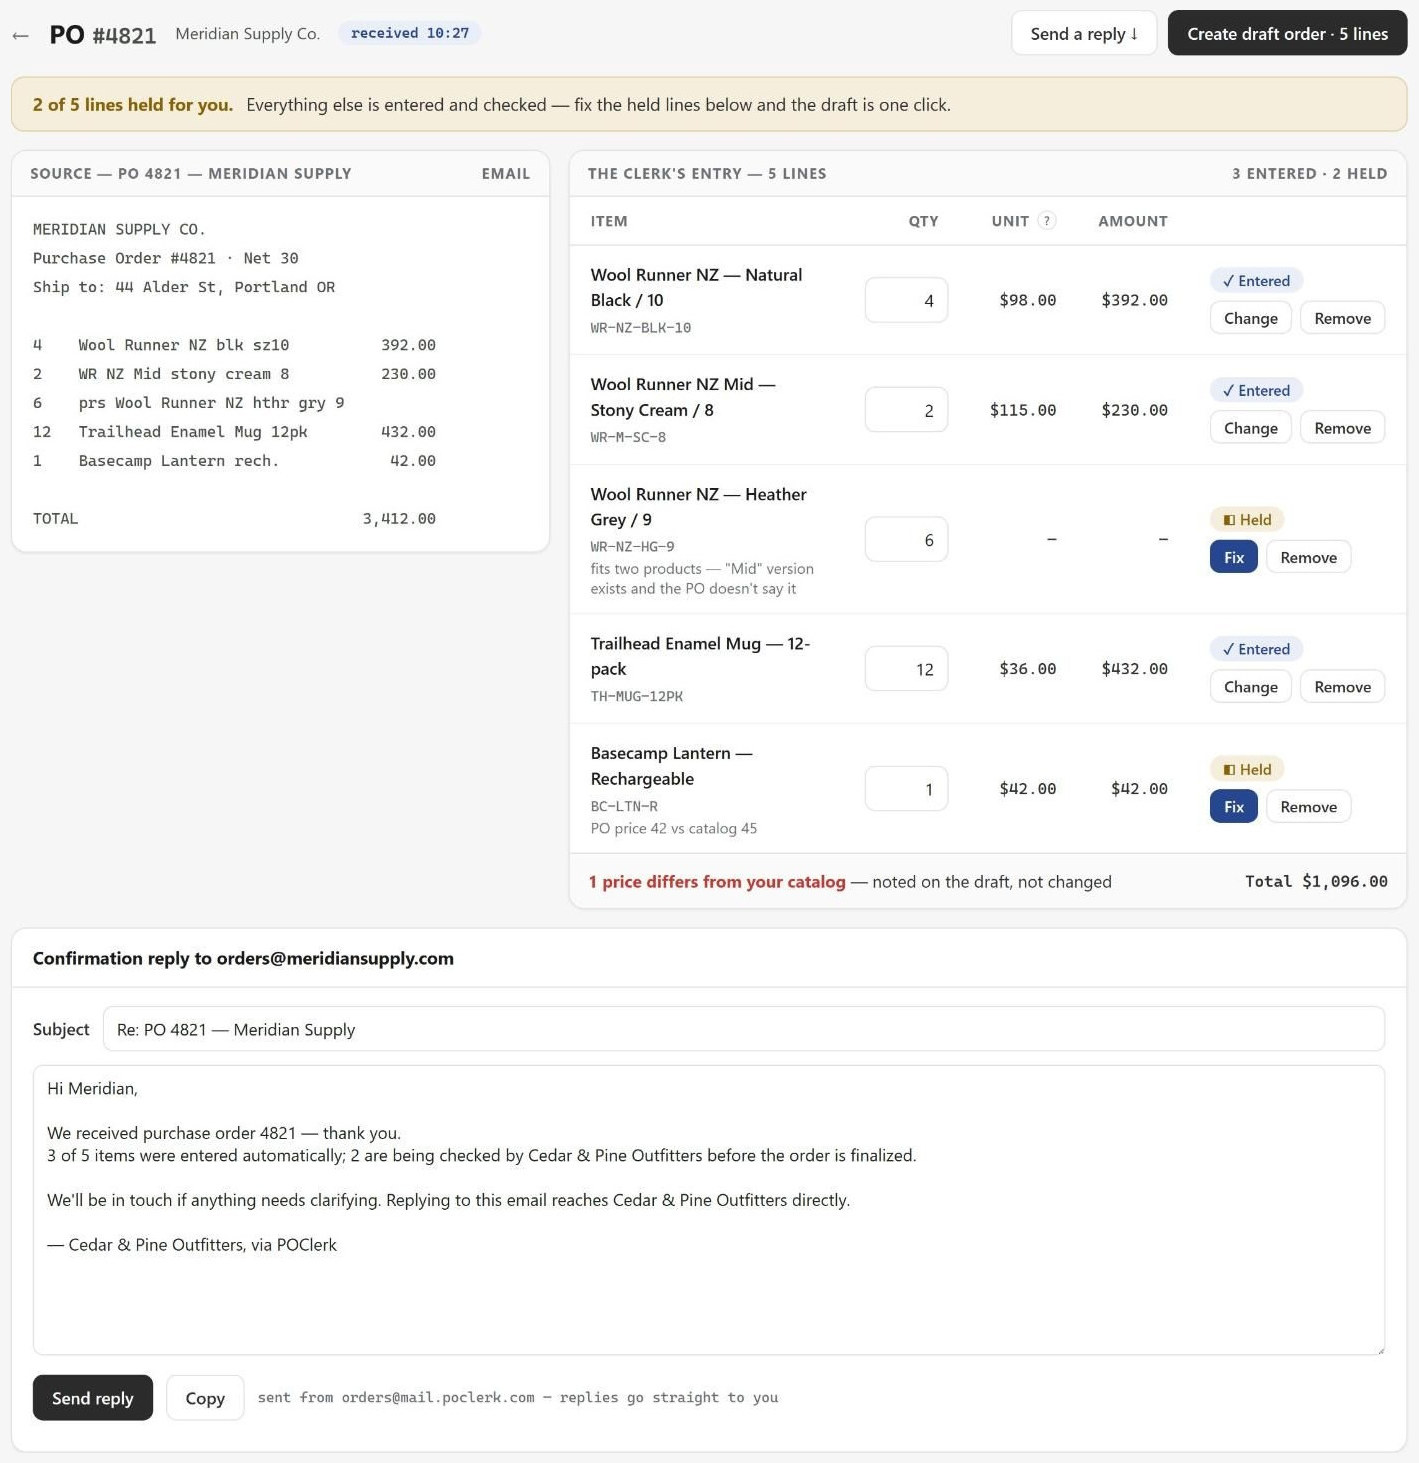Click the '2 of 5 lines held for you.' notice

[133, 105]
